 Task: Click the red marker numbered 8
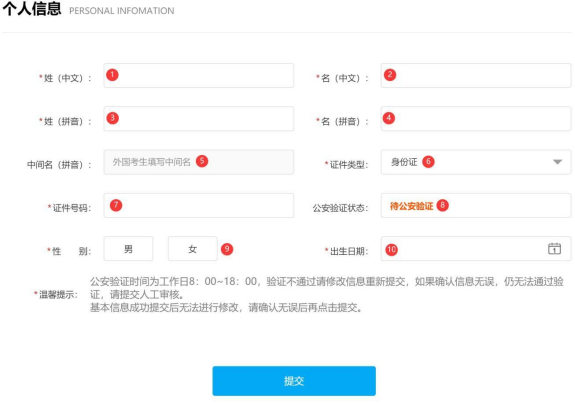point(443,205)
